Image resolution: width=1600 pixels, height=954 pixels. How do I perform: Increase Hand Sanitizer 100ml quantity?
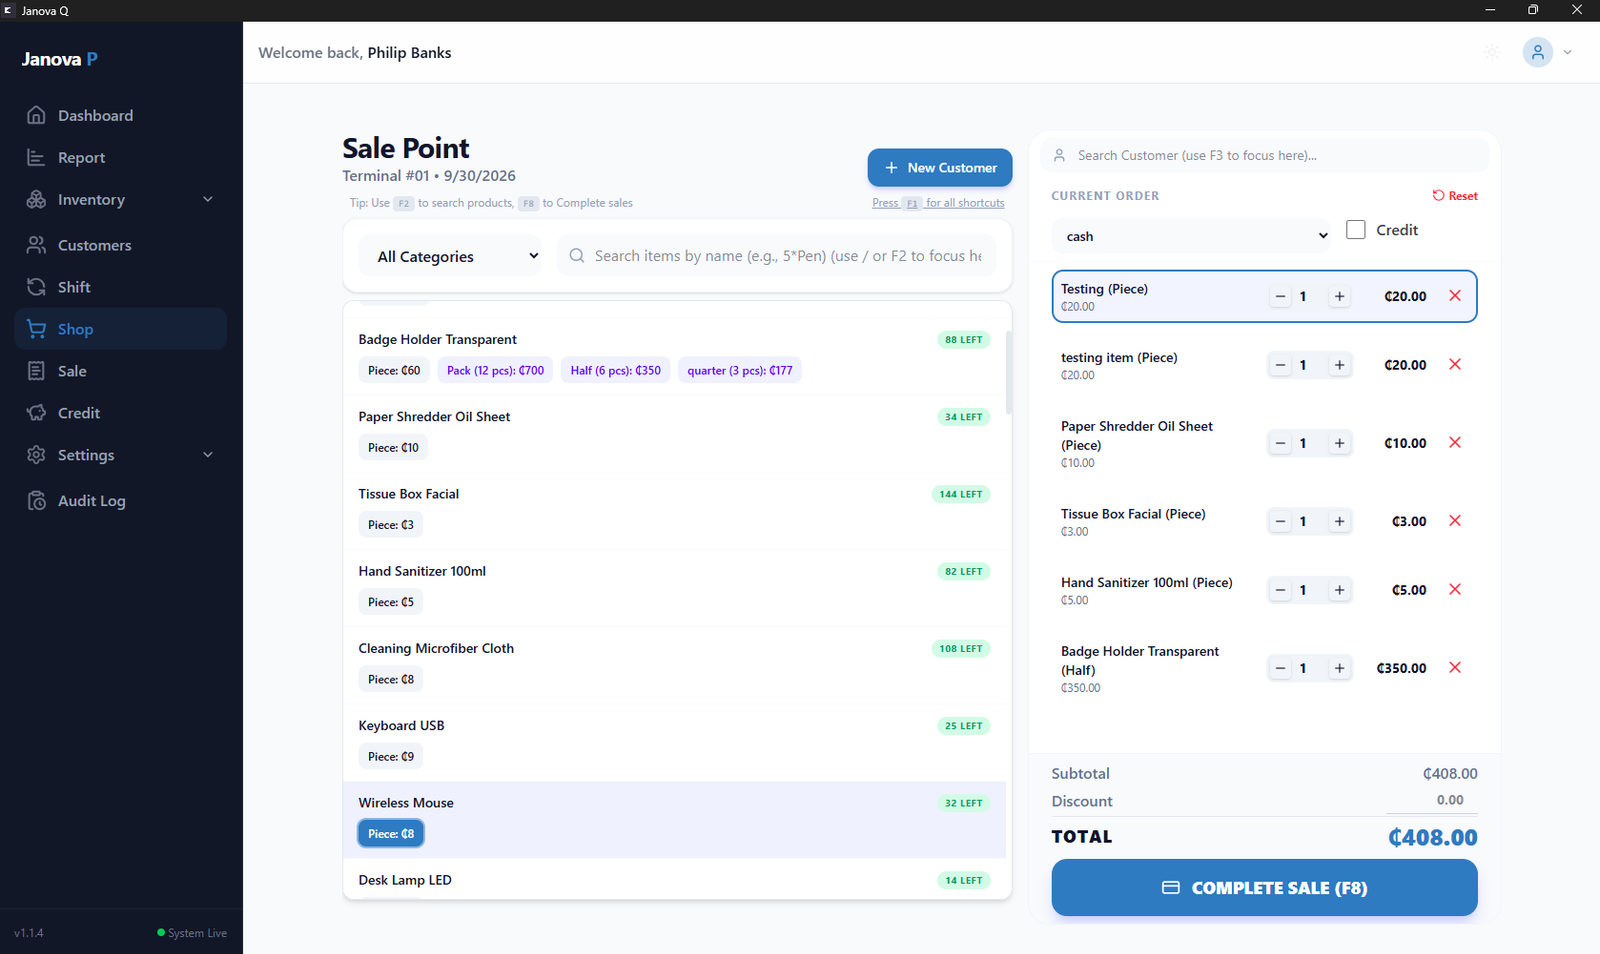pos(1339,591)
